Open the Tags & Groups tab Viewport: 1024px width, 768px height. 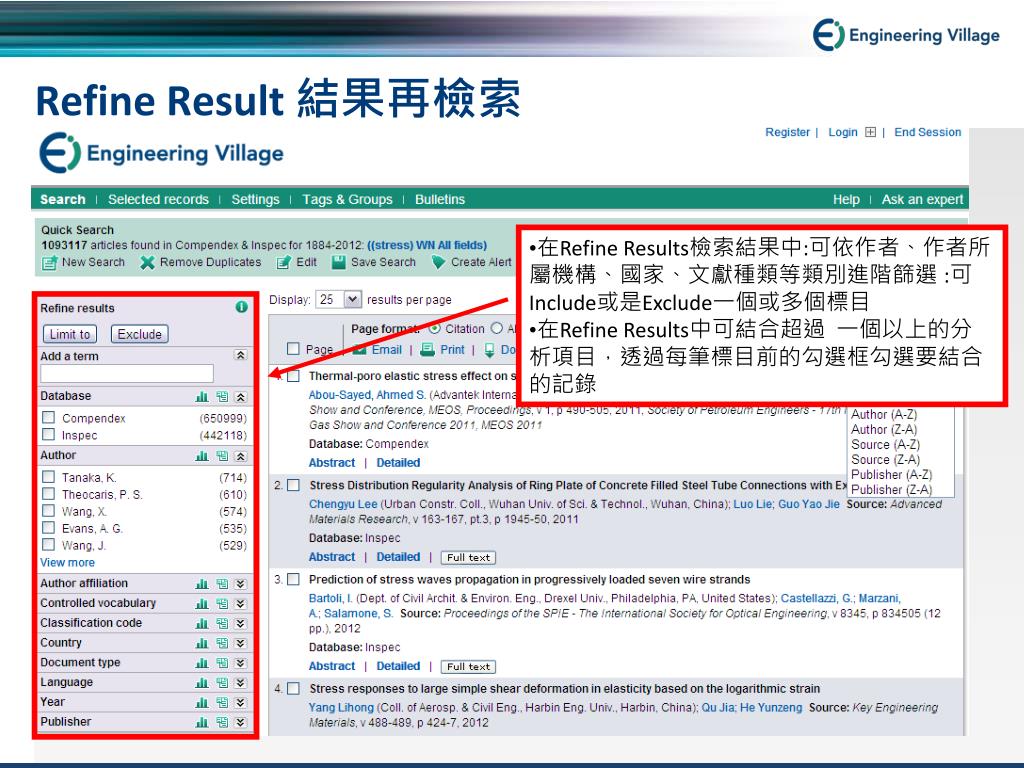pyautogui.click(x=347, y=199)
